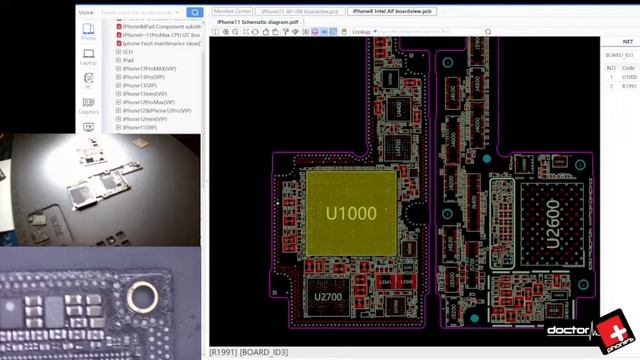The image size is (640, 360).
Task: Toggle the blue grid toolbar icon
Action: pos(333,31)
